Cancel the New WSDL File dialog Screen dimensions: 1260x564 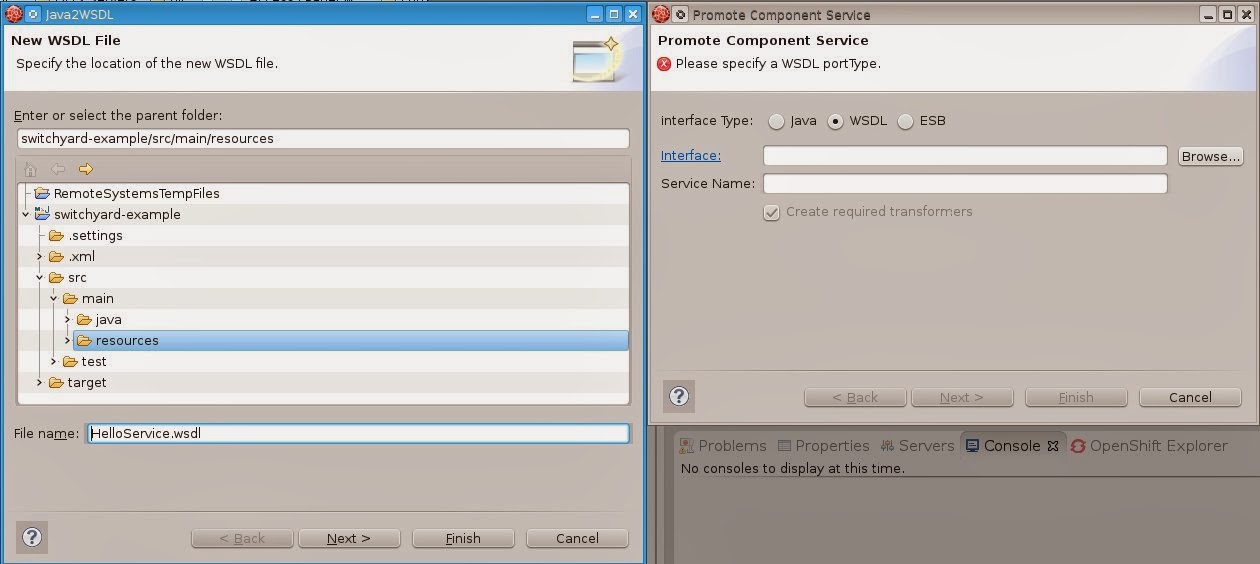(x=577, y=538)
